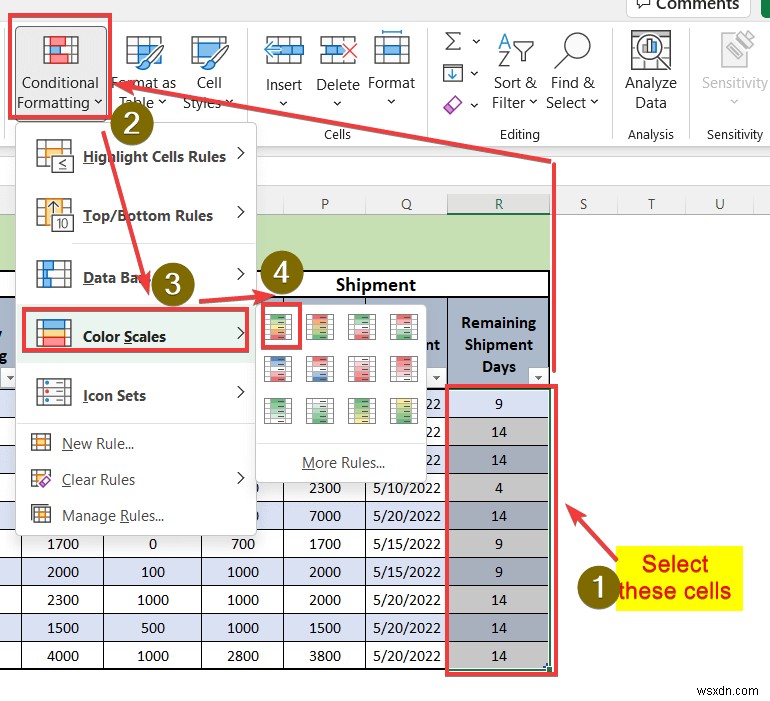This screenshot has height=701, width=770.
Task: Click the AutoSum sigma icon
Action: (453, 41)
